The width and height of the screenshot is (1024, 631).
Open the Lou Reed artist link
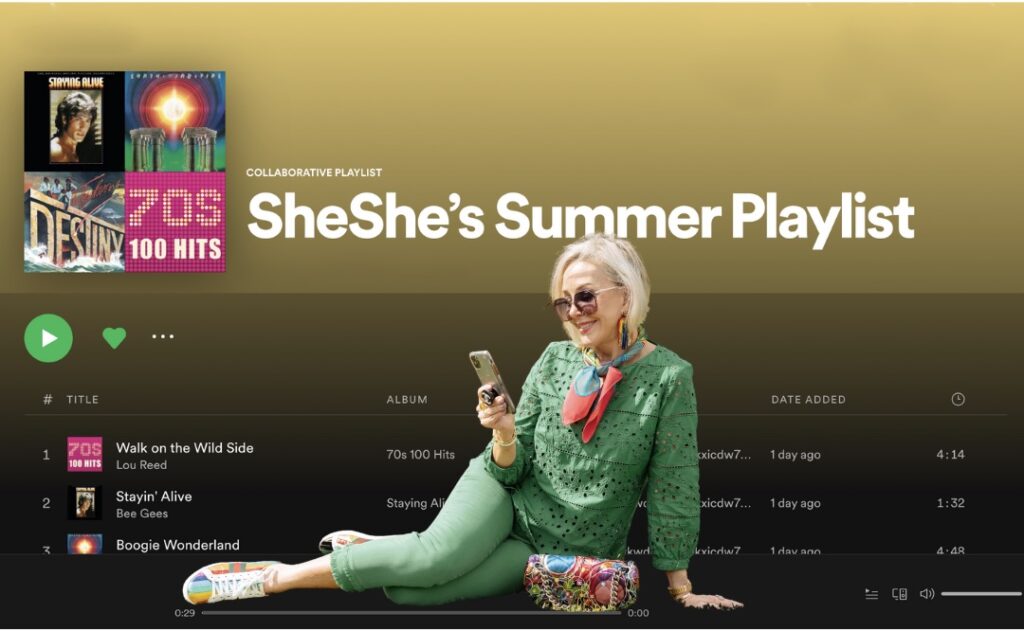click(141, 465)
